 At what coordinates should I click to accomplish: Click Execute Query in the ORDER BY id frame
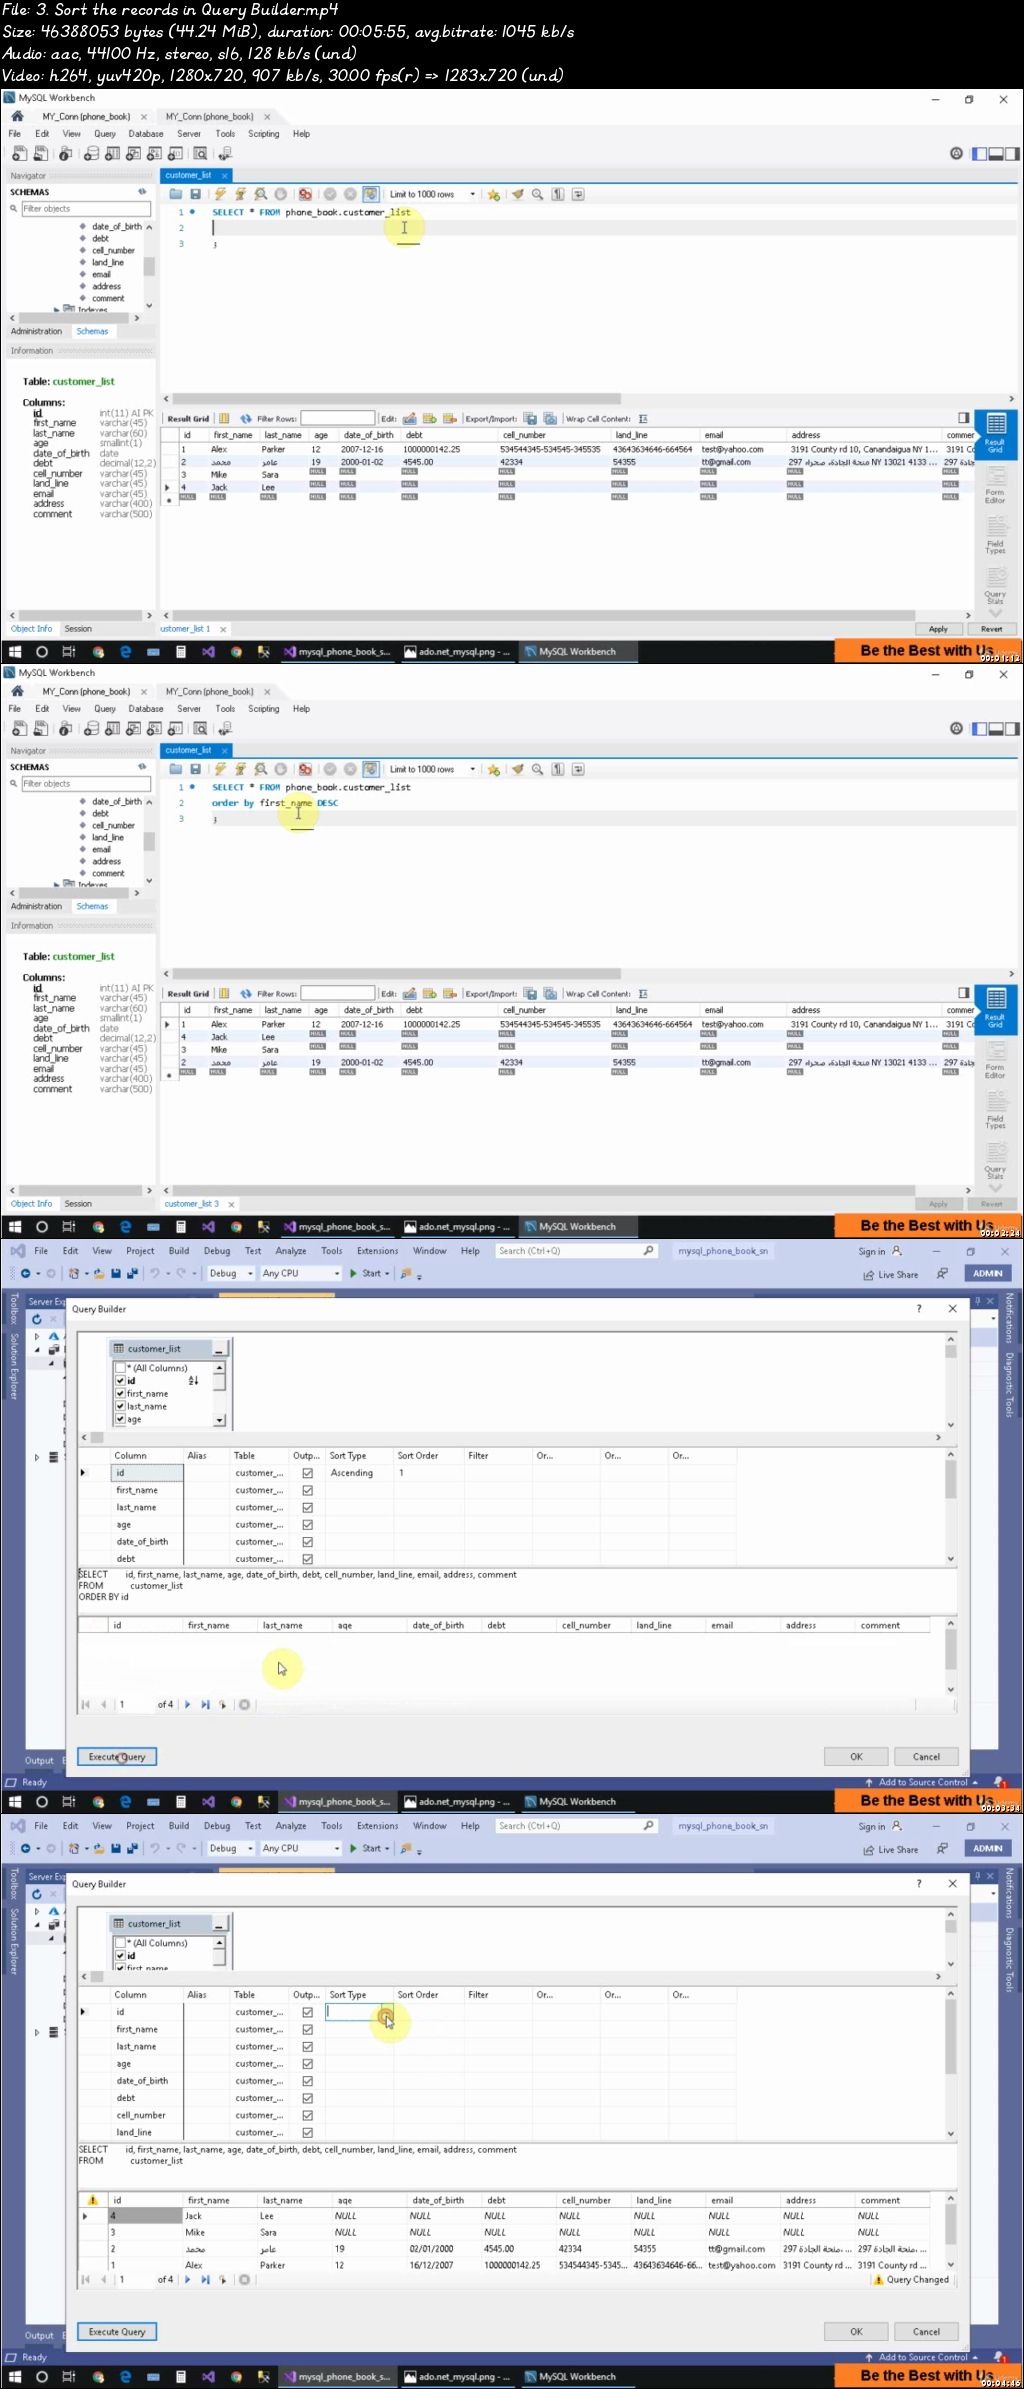click(x=117, y=1756)
